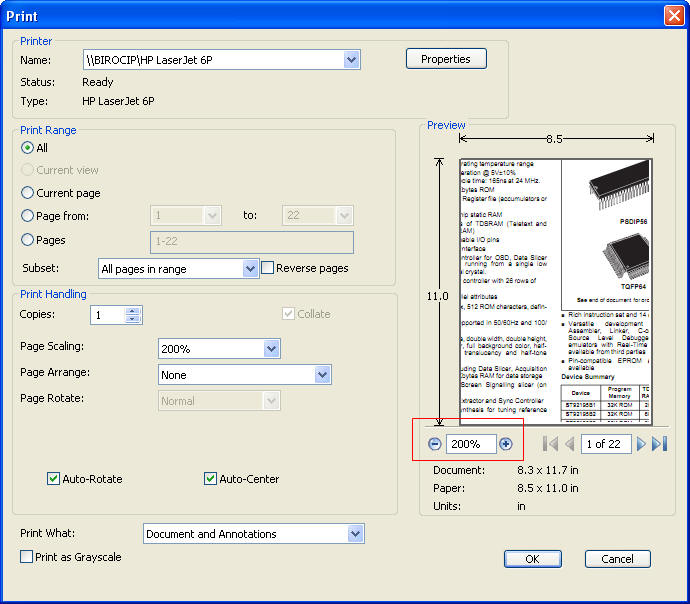
Task: Go to previous page in preview
Action: click(x=569, y=444)
